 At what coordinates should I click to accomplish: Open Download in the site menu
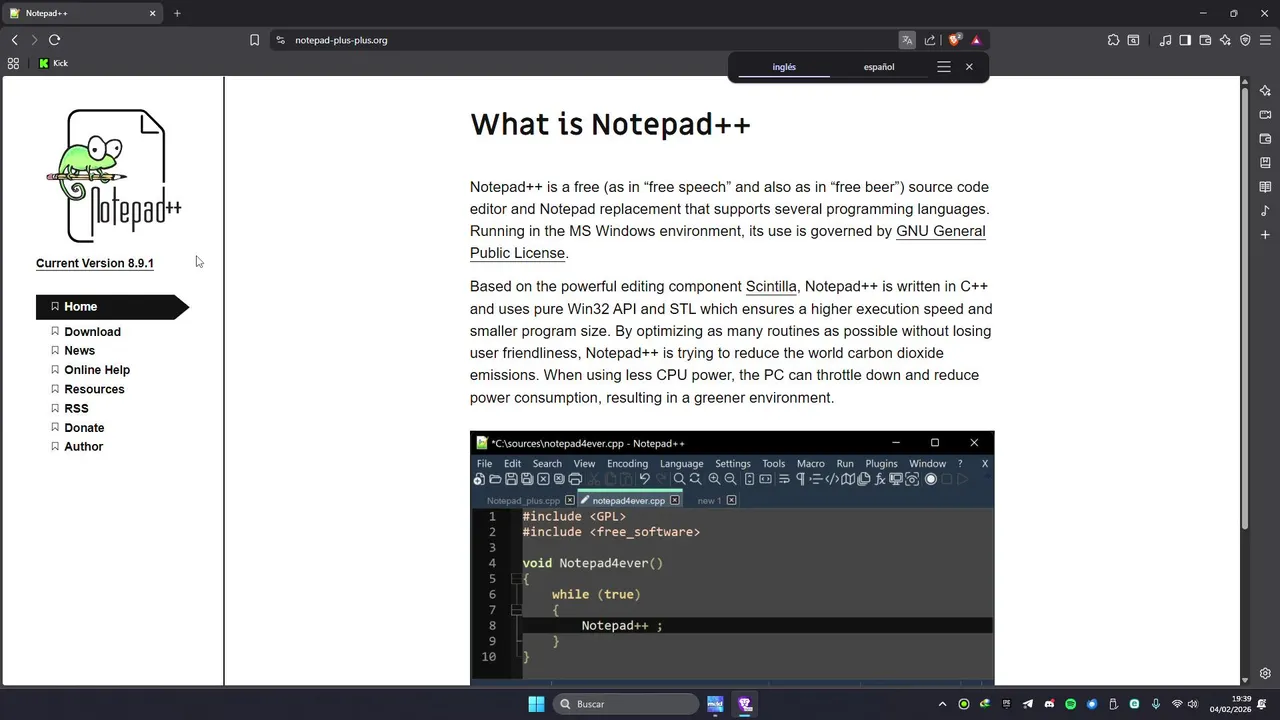click(92, 332)
